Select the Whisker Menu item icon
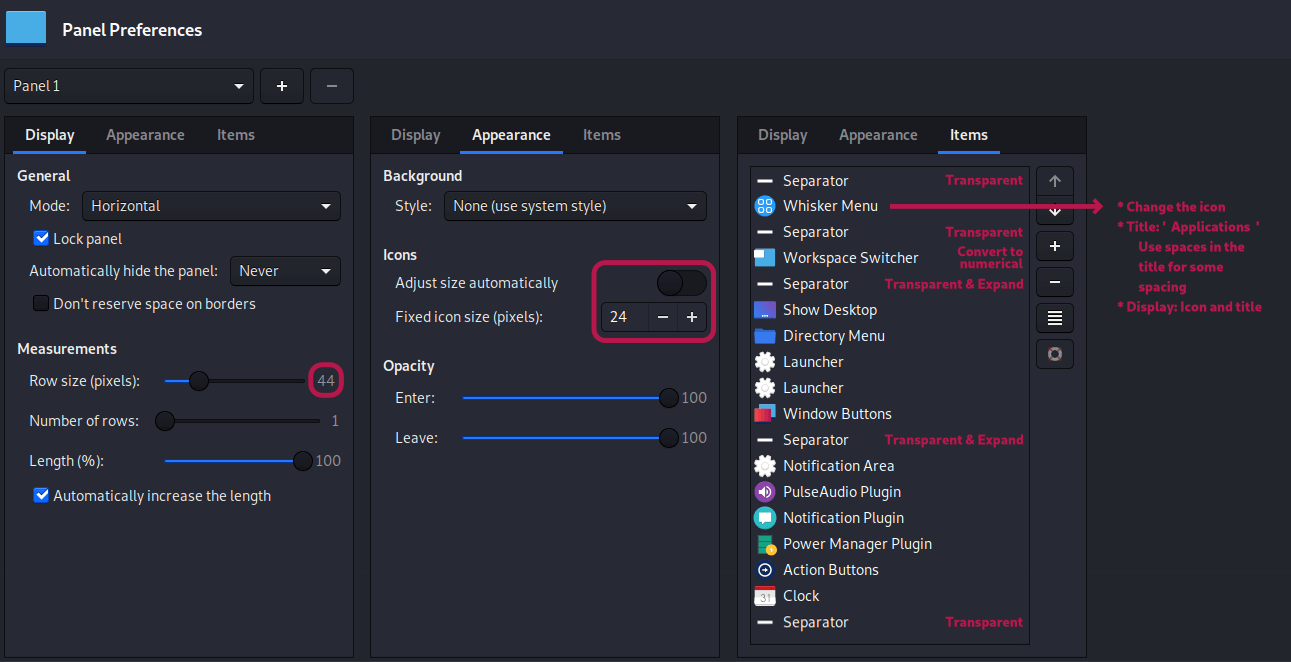The height and width of the screenshot is (662, 1291). (763, 206)
